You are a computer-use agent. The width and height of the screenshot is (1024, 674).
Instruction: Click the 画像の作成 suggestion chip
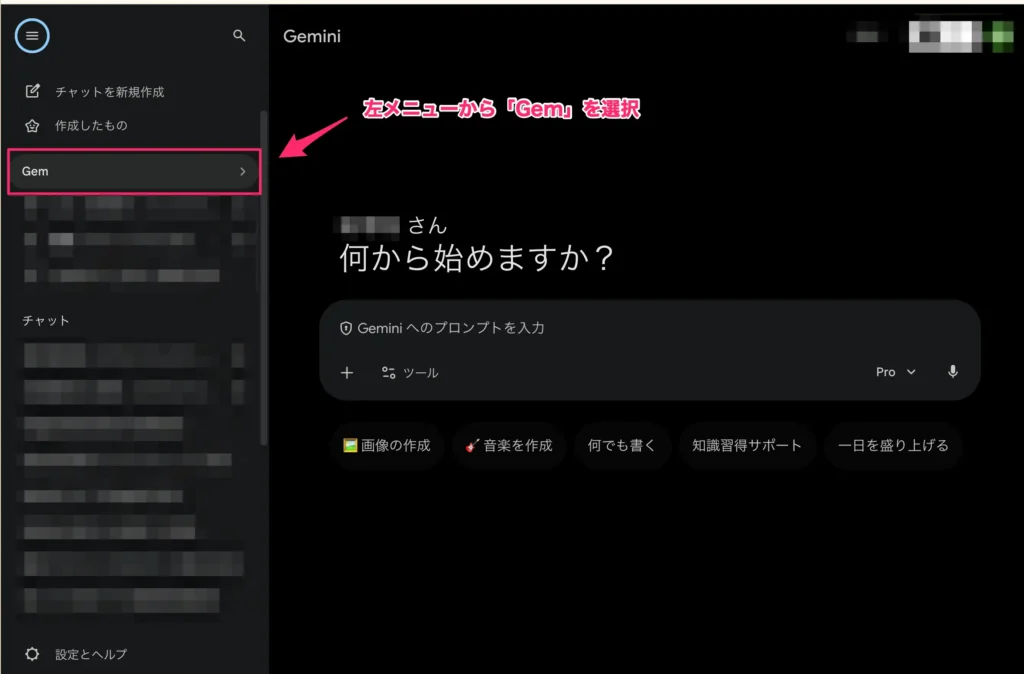tap(387, 445)
